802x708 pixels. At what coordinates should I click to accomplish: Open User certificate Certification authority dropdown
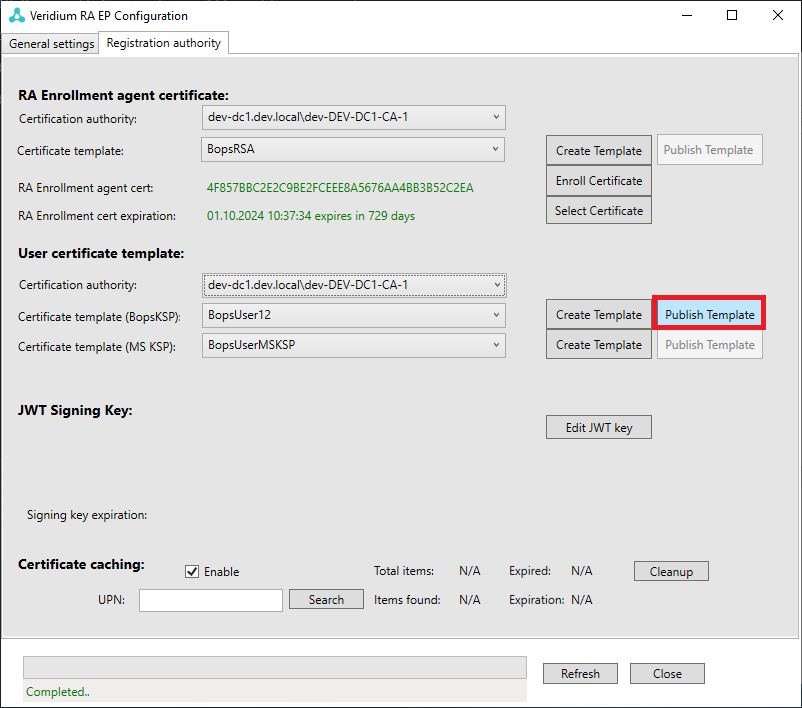tap(353, 285)
